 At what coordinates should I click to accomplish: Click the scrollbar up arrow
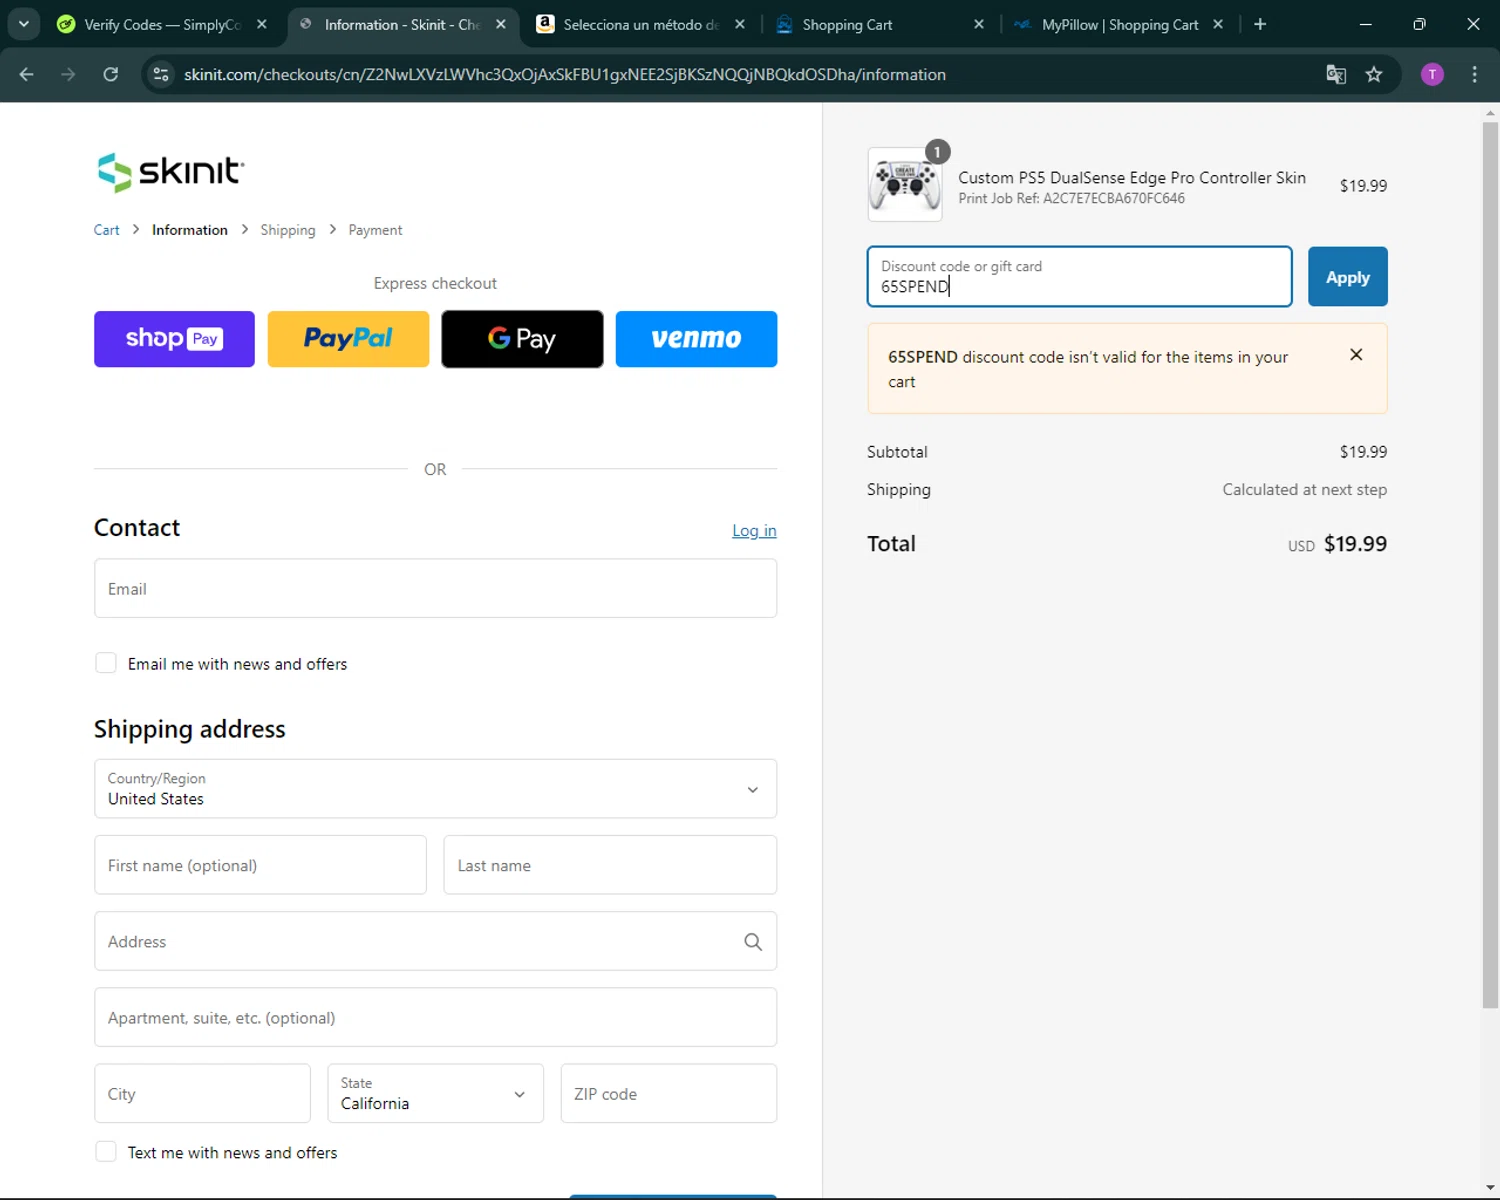click(1490, 112)
